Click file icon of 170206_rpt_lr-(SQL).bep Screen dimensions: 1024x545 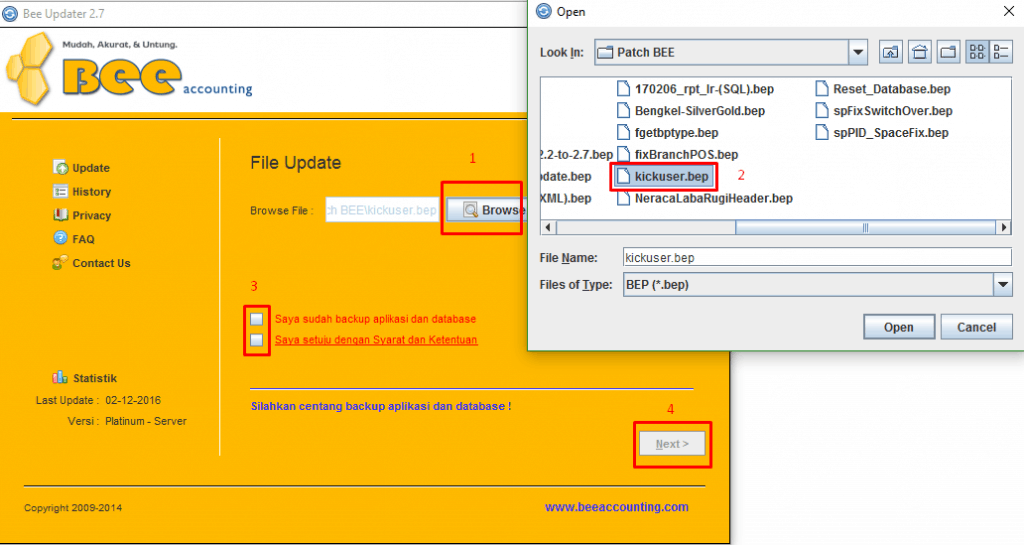[624, 89]
